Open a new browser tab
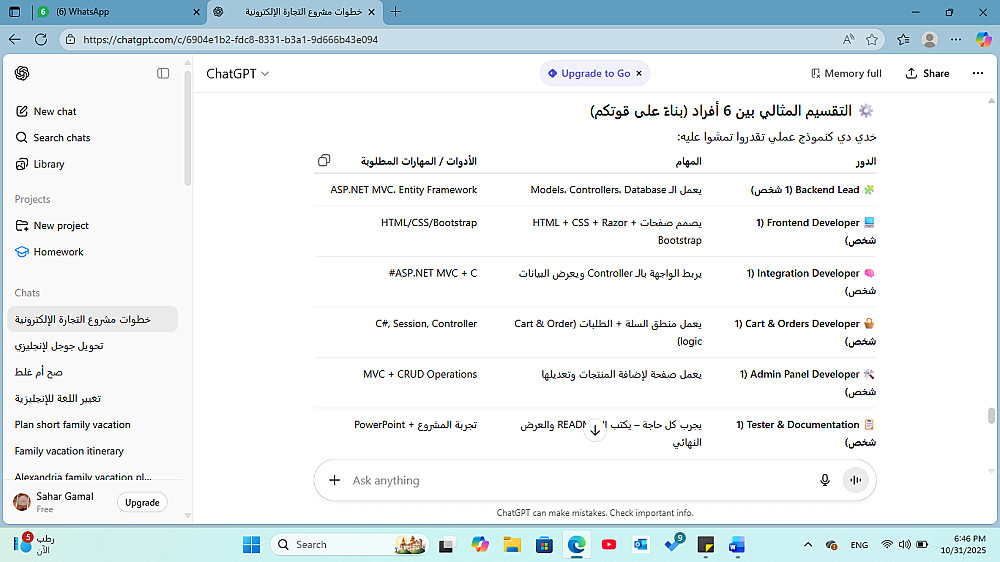 [x=395, y=11]
